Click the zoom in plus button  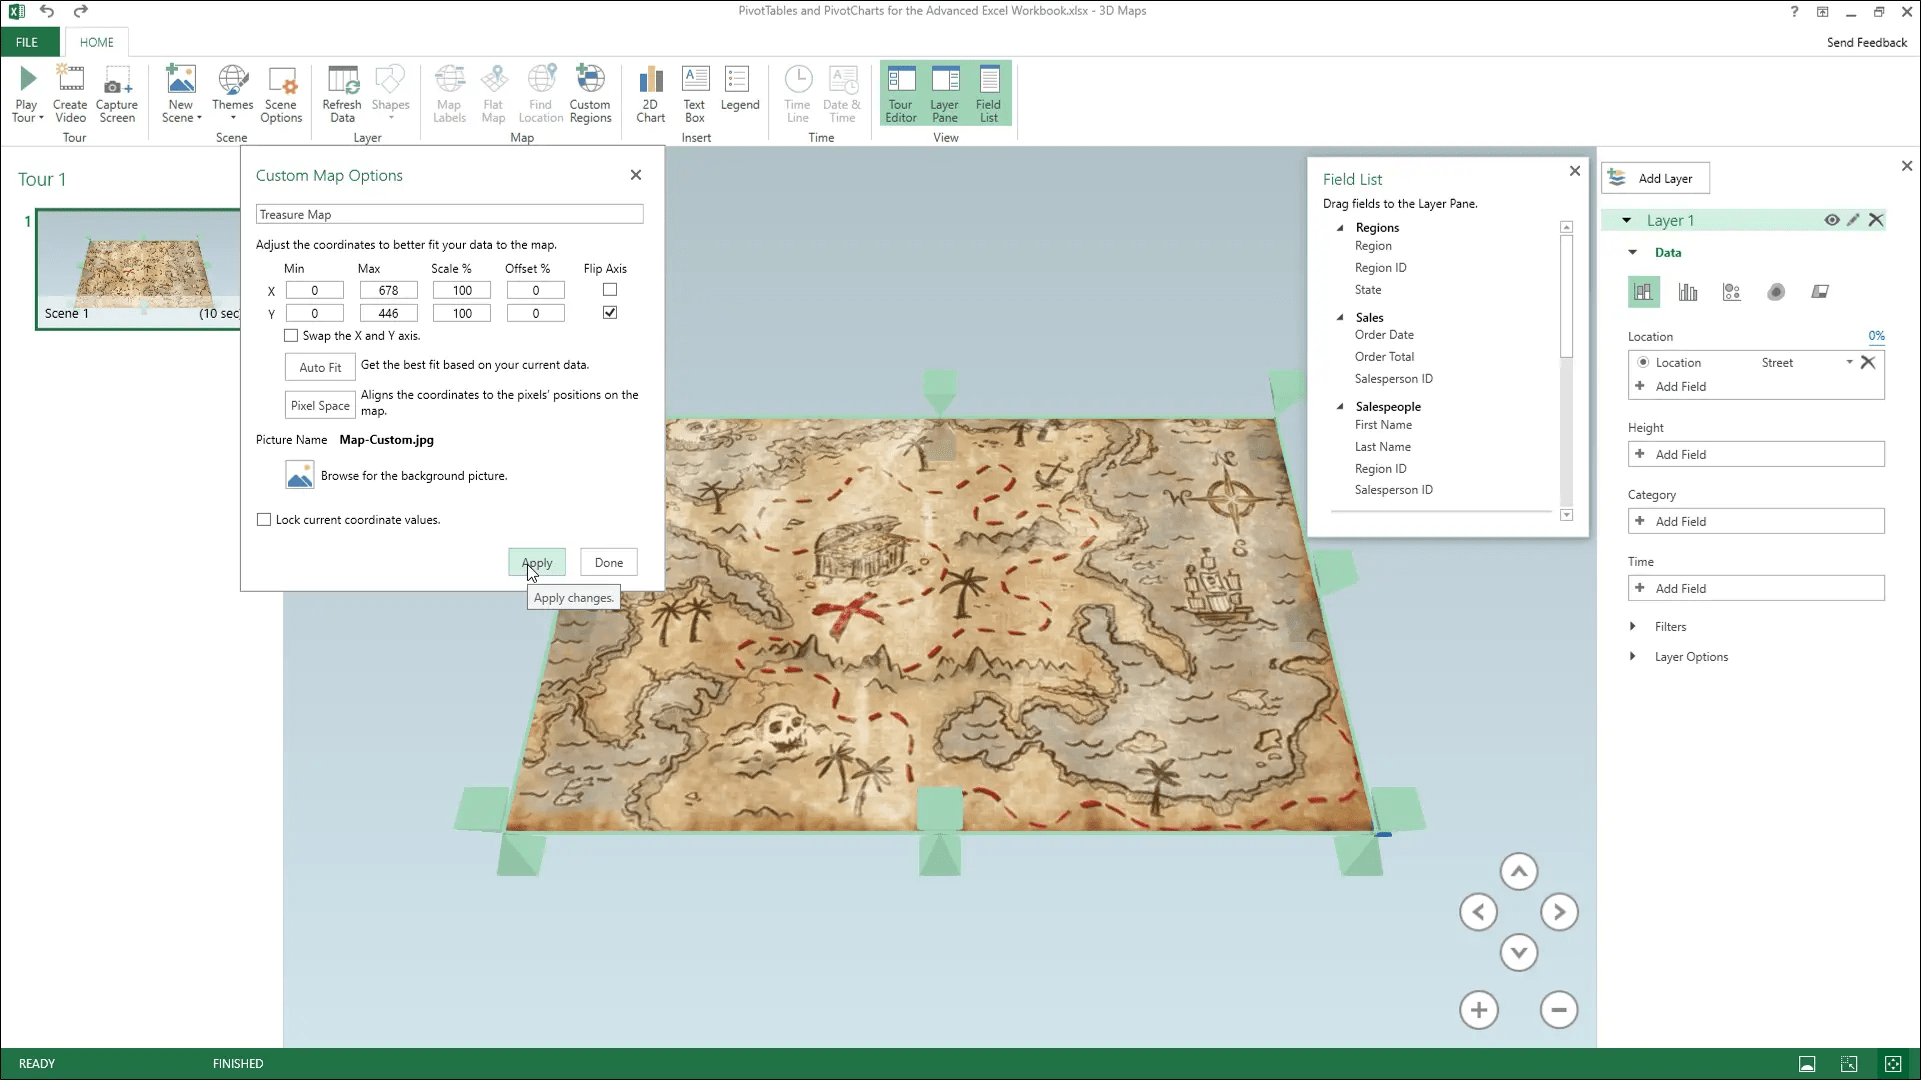tap(1479, 1010)
